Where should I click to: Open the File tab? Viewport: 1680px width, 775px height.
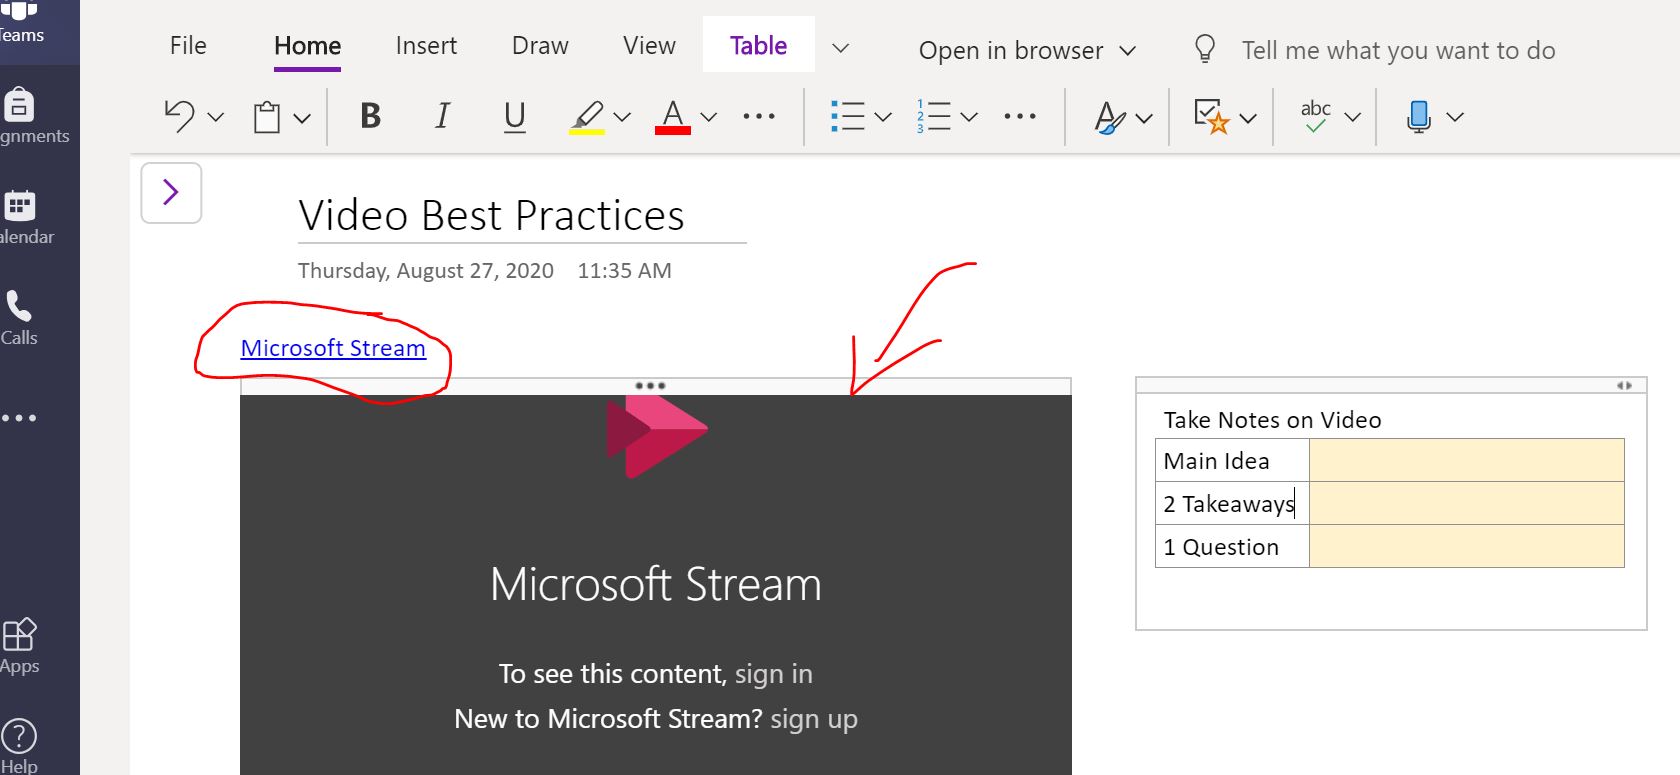point(188,45)
